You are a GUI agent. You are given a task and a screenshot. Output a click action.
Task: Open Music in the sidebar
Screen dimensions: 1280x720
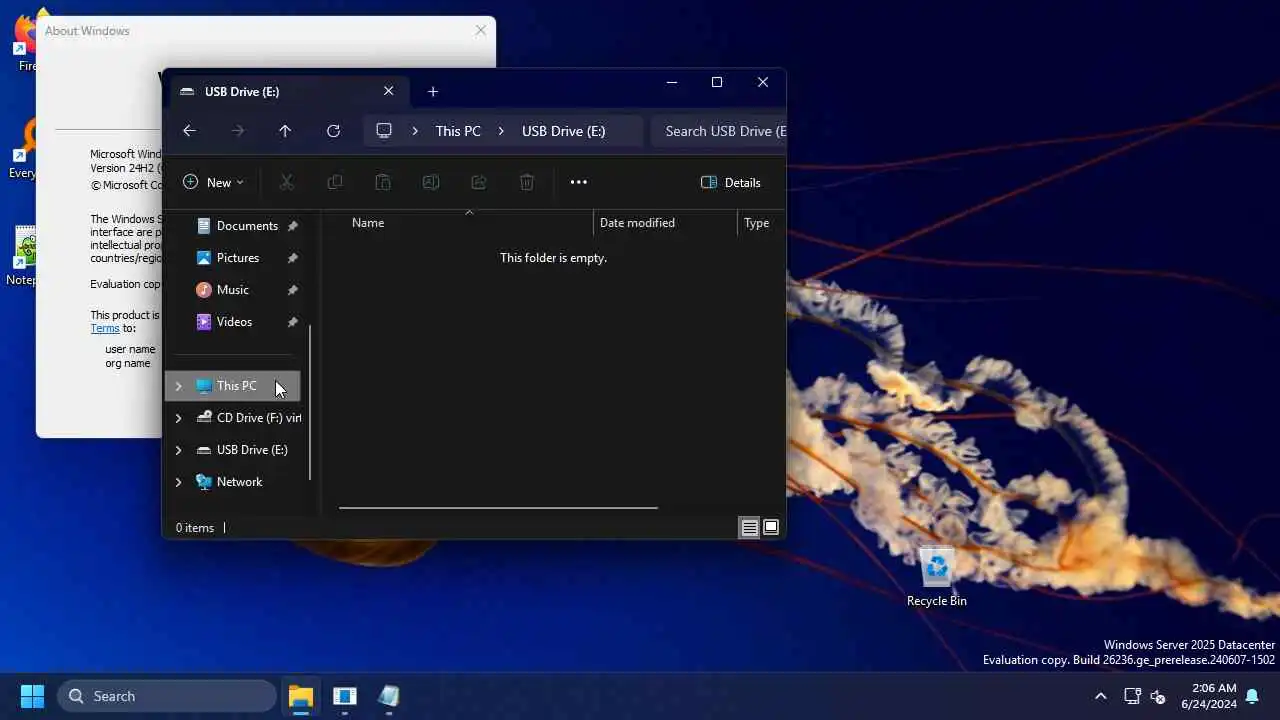(x=232, y=290)
